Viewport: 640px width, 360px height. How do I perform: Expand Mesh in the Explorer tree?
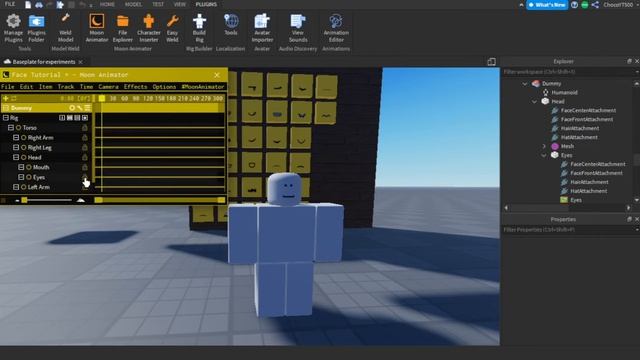point(544,146)
